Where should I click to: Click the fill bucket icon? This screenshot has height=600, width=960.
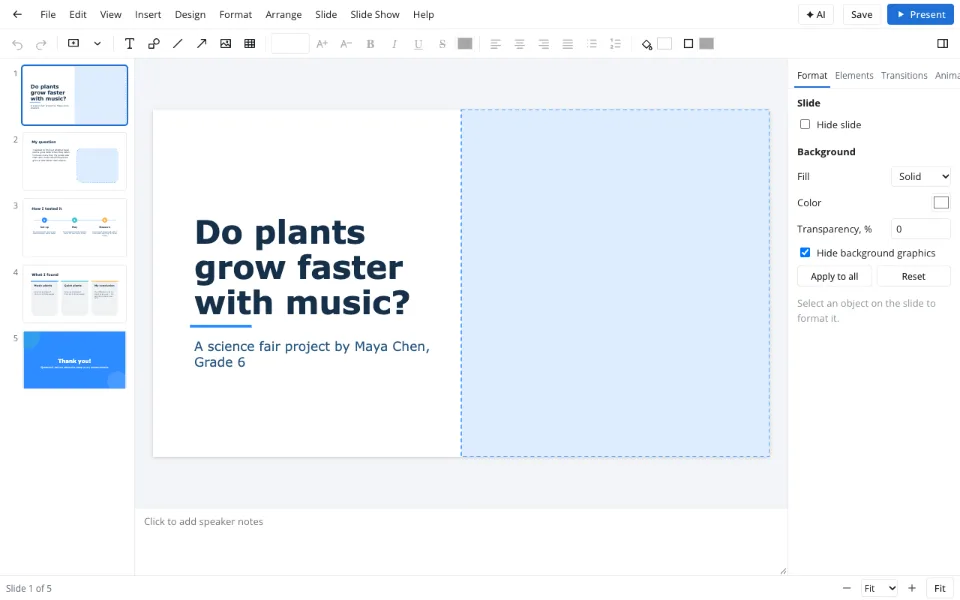tap(647, 44)
